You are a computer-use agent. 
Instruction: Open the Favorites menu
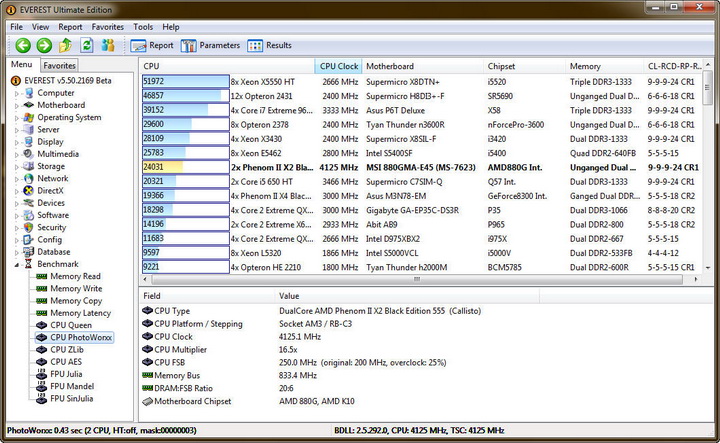[x=108, y=27]
